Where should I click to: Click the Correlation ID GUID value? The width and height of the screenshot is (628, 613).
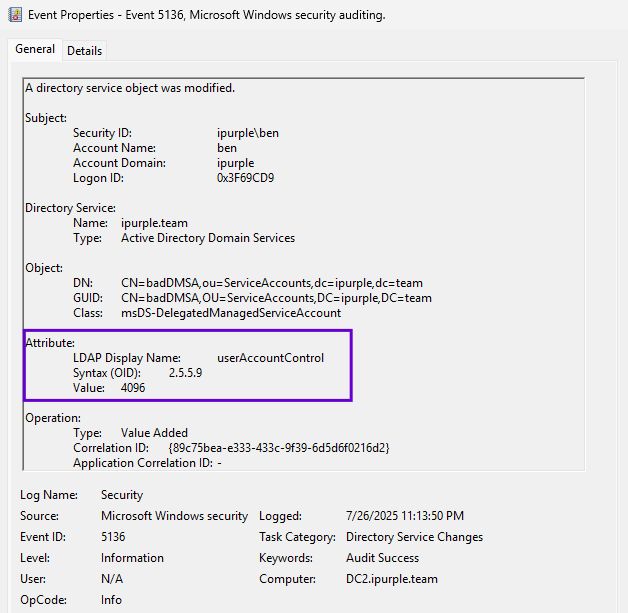click(279, 448)
